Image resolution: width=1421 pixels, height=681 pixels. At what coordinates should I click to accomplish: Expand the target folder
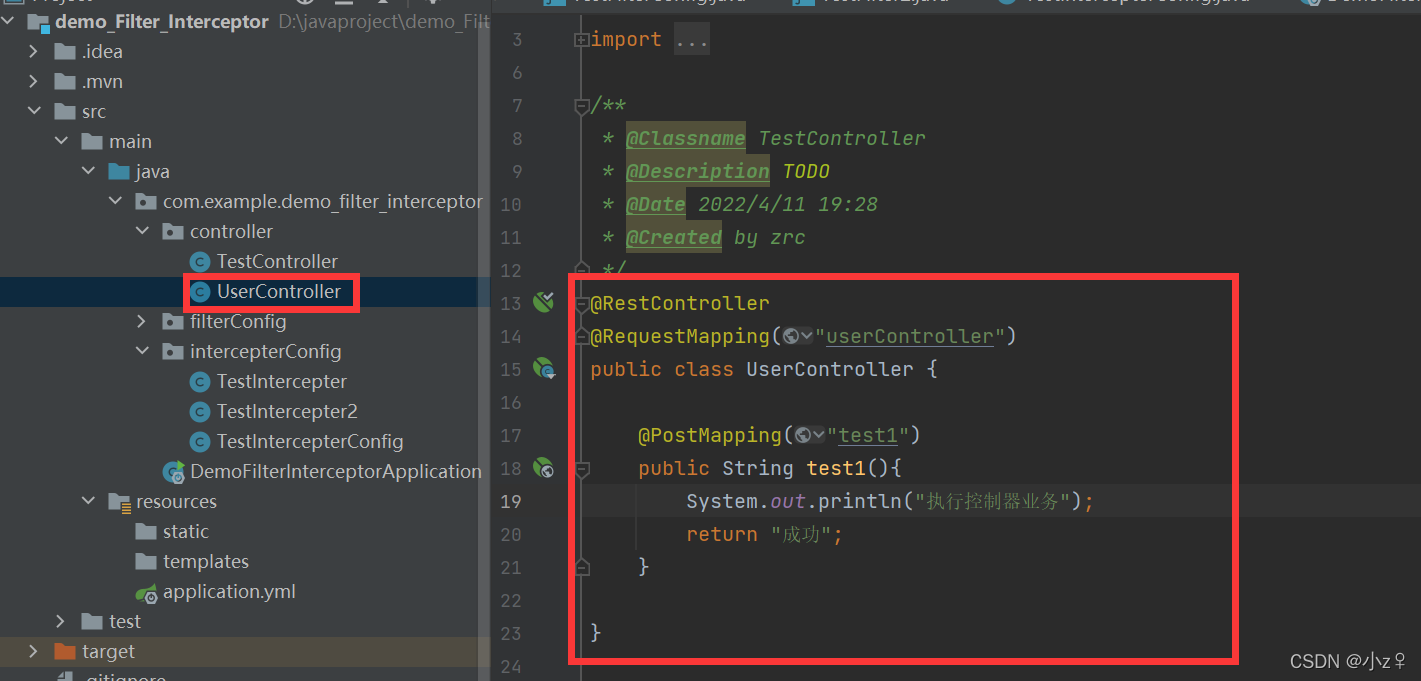point(33,652)
